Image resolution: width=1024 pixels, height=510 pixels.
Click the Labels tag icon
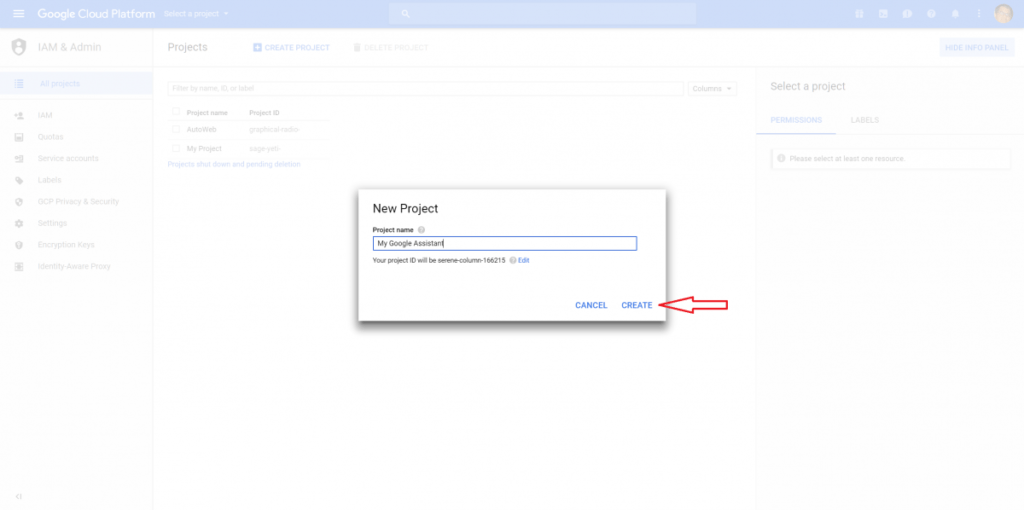pos(19,180)
